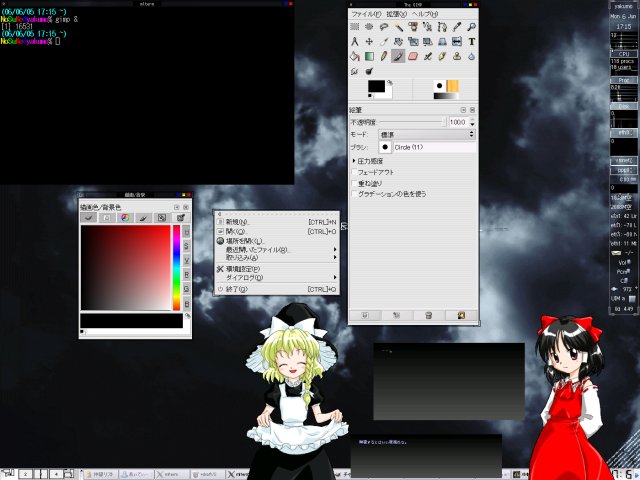Open the 拡張 menu in GIMP toolbox
Viewport: 640px width, 480px height.
[396, 14]
